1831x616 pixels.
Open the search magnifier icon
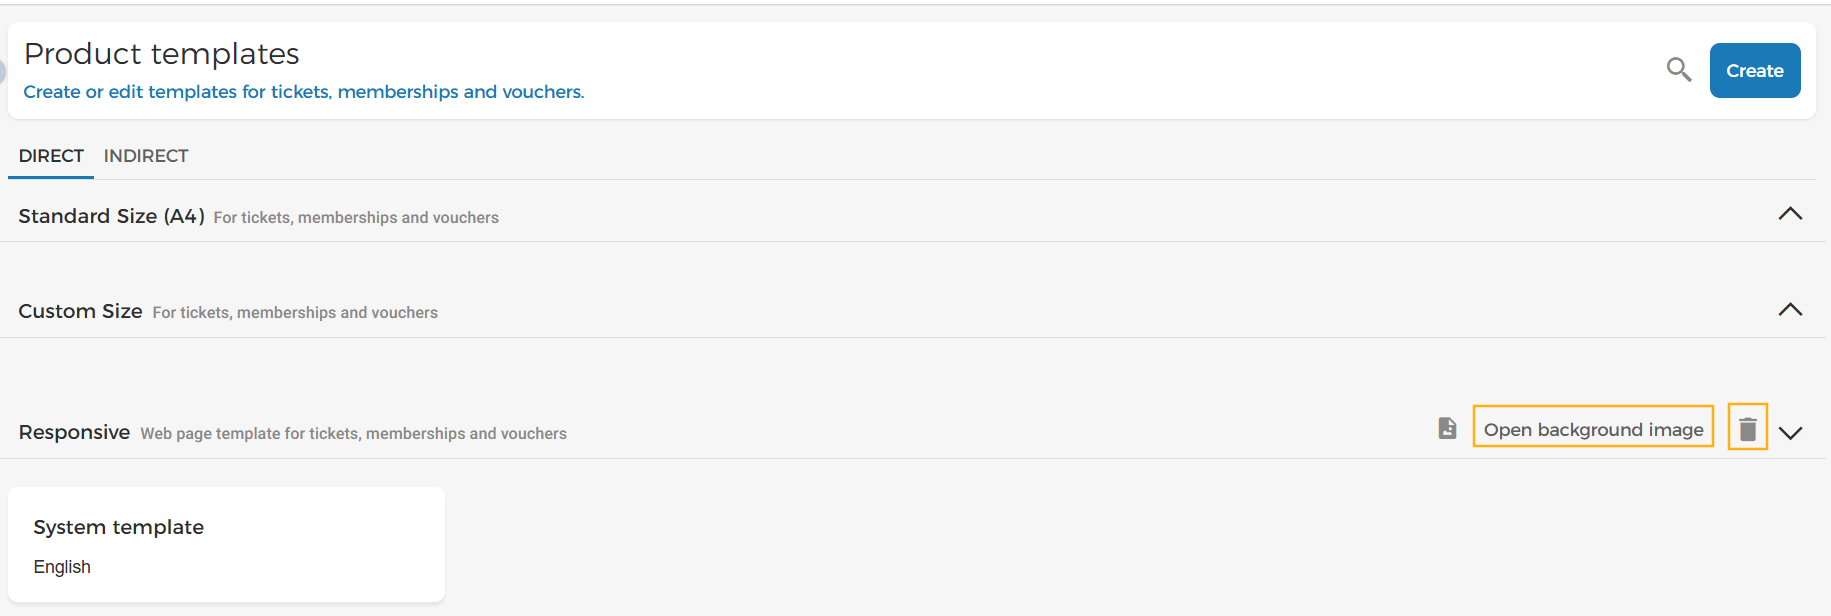click(x=1679, y=70)
